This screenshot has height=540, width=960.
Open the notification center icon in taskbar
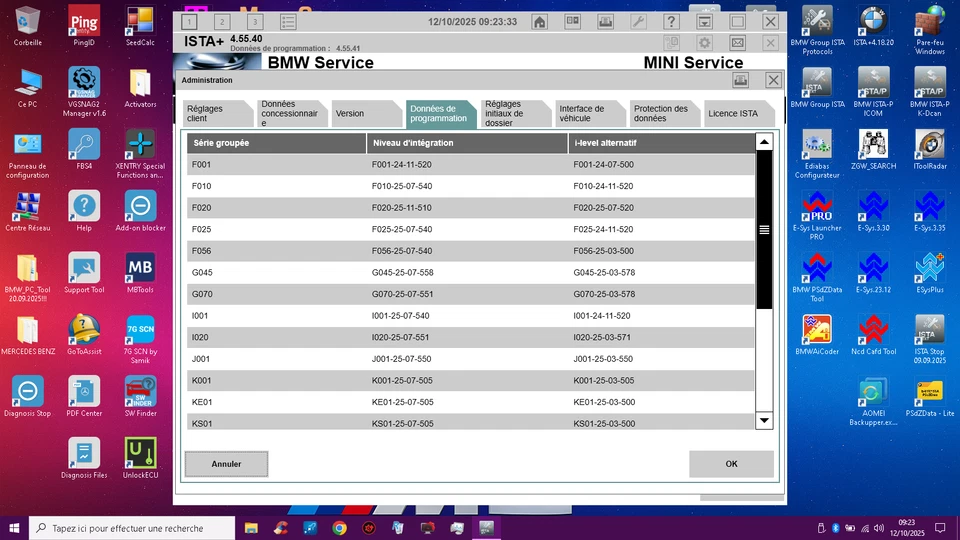(940, 528)
